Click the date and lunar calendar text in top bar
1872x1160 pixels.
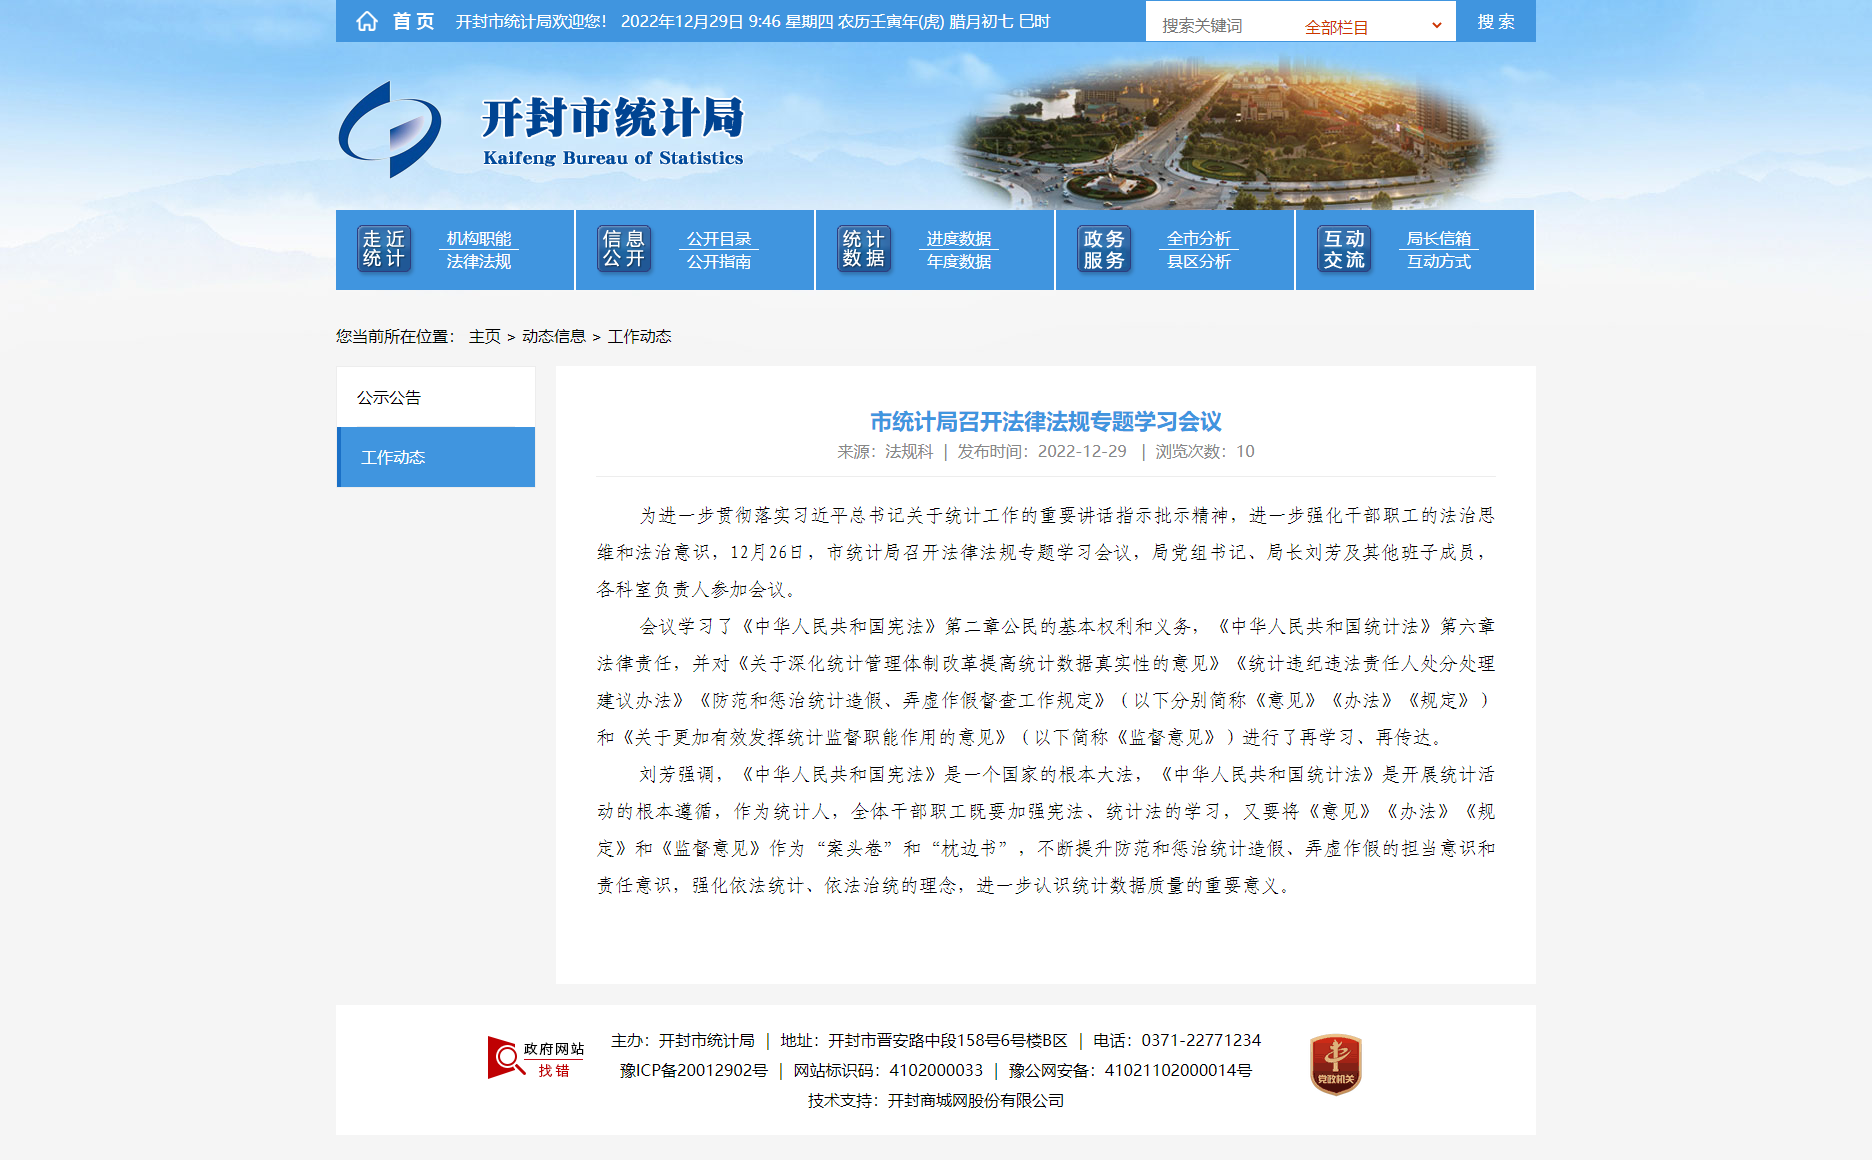point(835,21)
